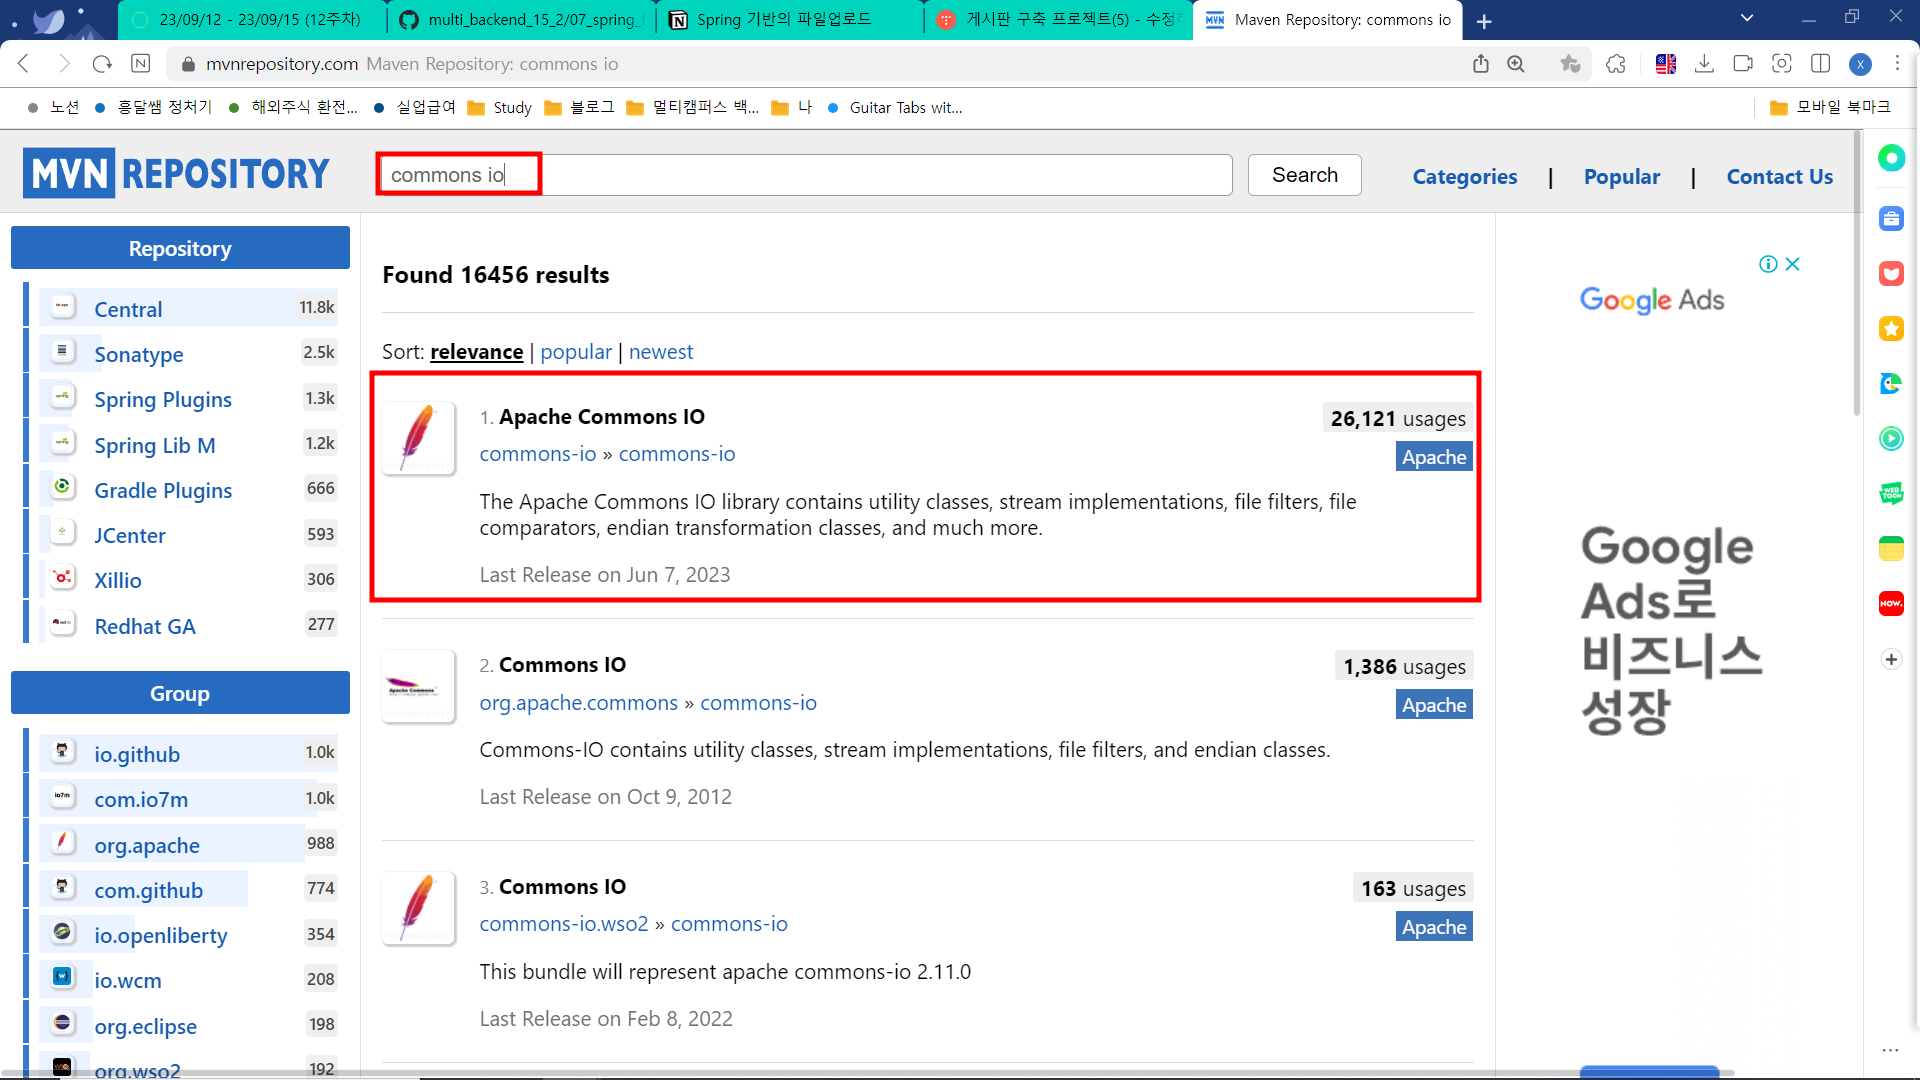Viewport: 1920px width, 1080px height.
Task: Open the downloads icon in toolbar
Action: 1705,64
